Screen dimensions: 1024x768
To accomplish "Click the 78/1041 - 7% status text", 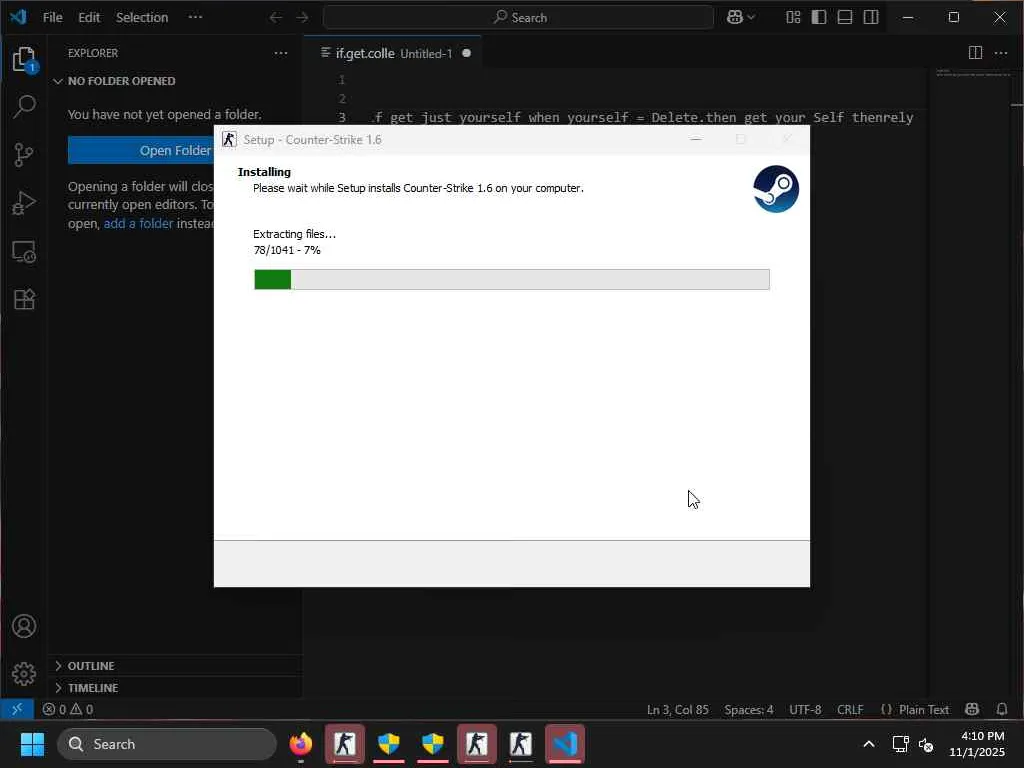I will [x=287, y=250].
